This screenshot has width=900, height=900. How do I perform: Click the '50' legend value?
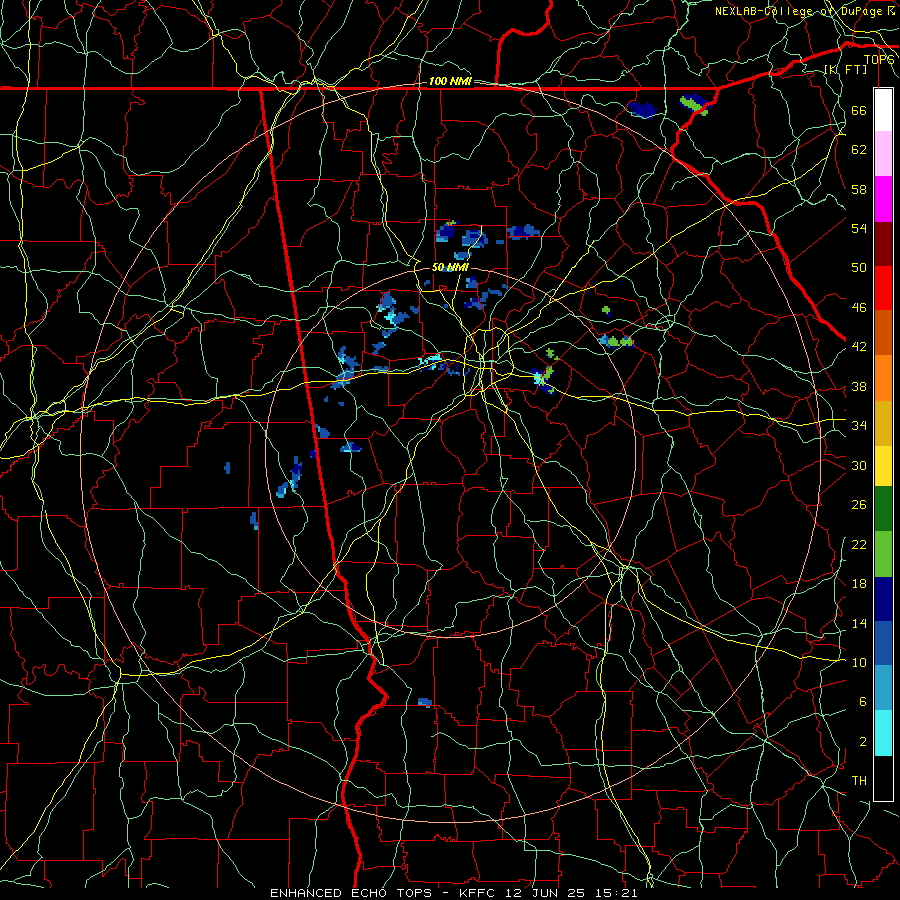[859, 267]
